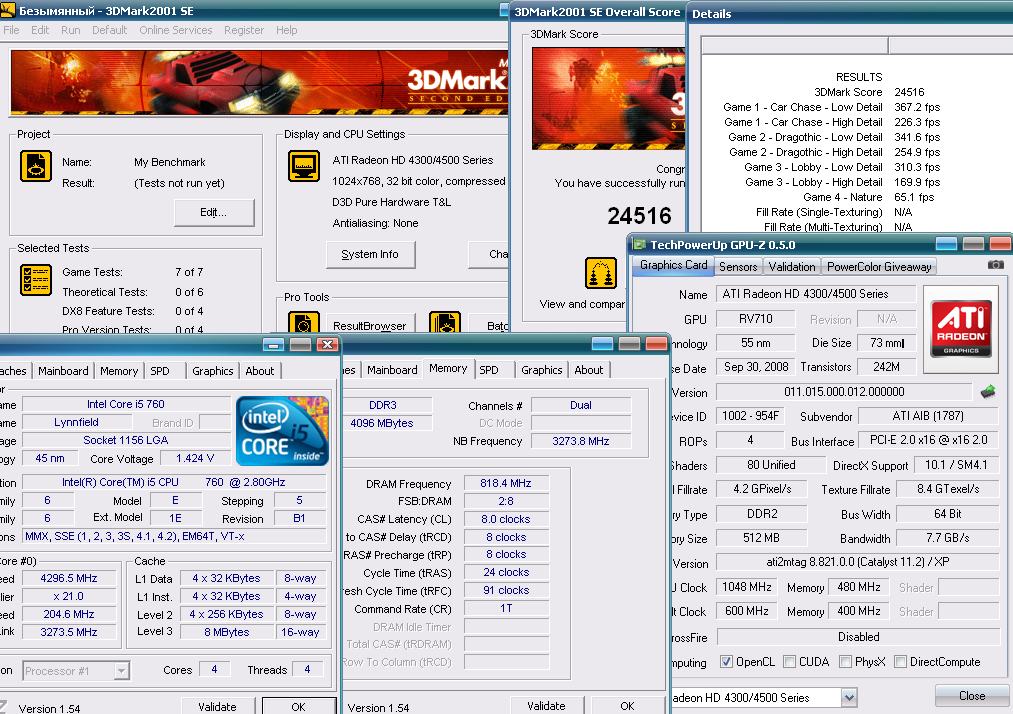Click the Close button in GPU-Z
The image size is (1013, 714).
point(972,696)
